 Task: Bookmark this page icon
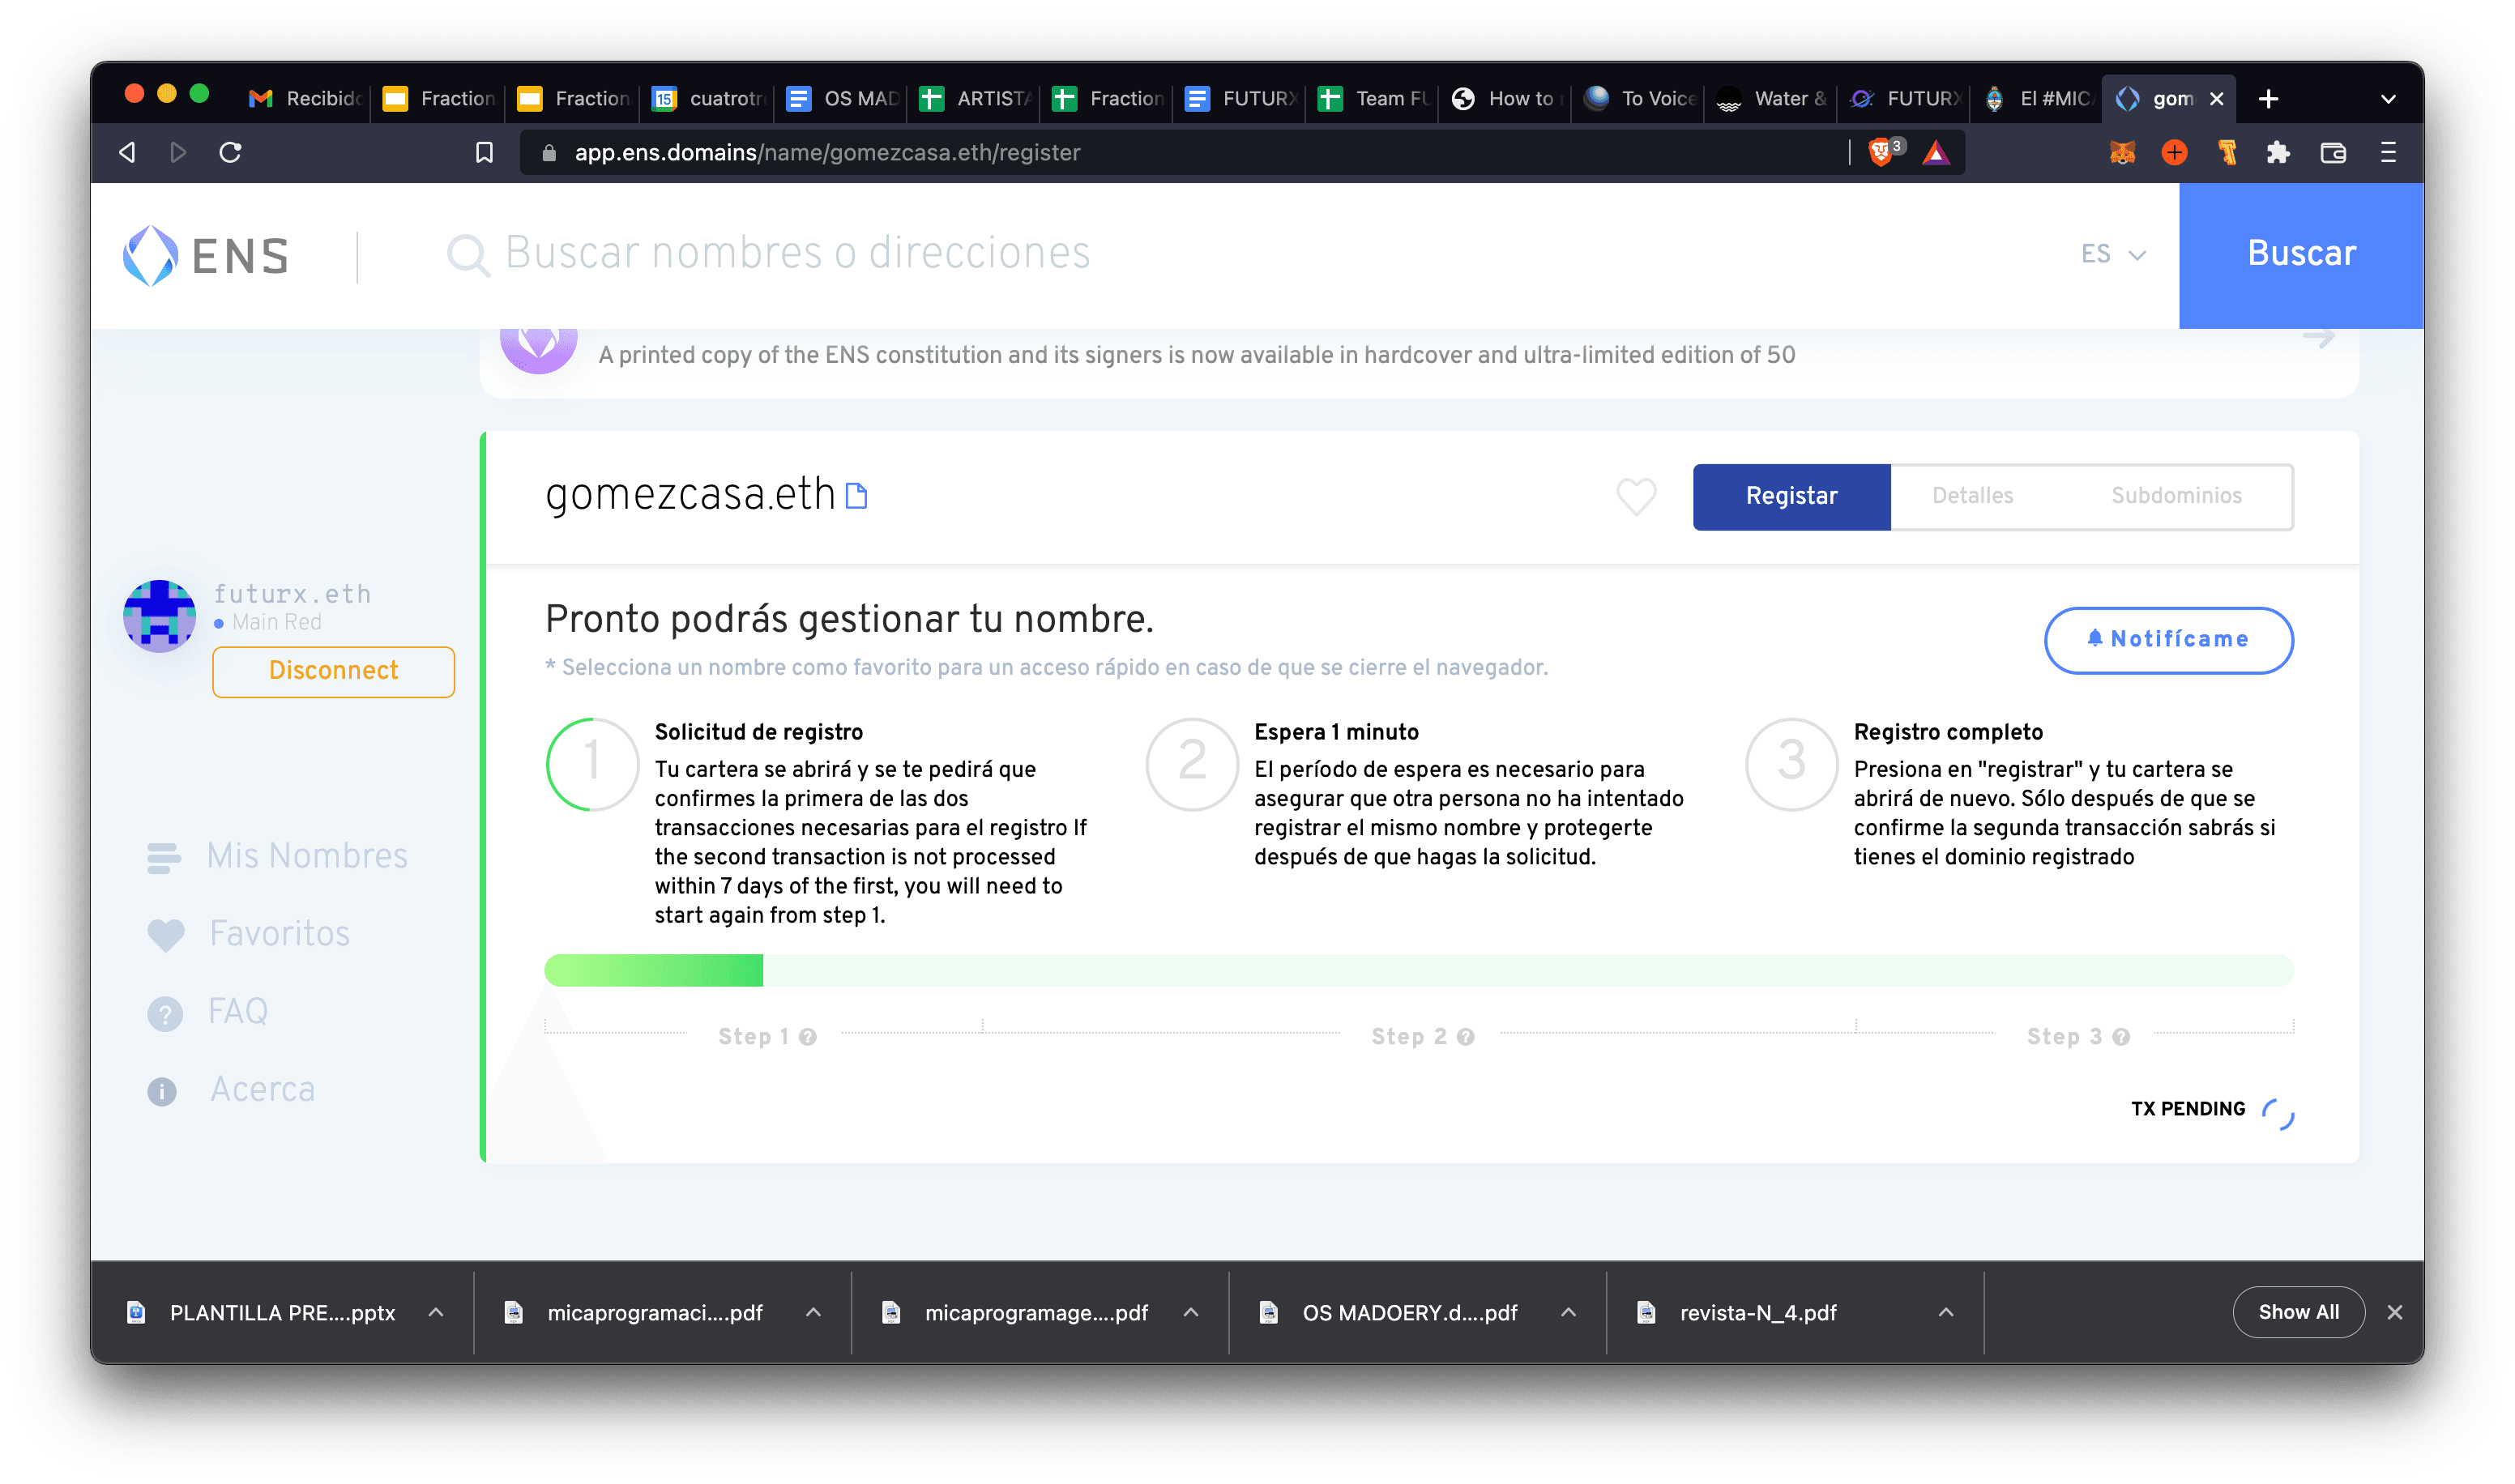point(484,152)
